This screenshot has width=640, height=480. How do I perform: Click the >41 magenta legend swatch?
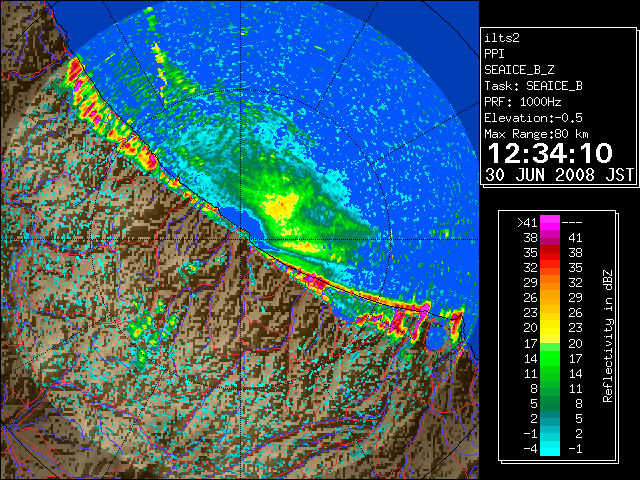coord(550,223)
